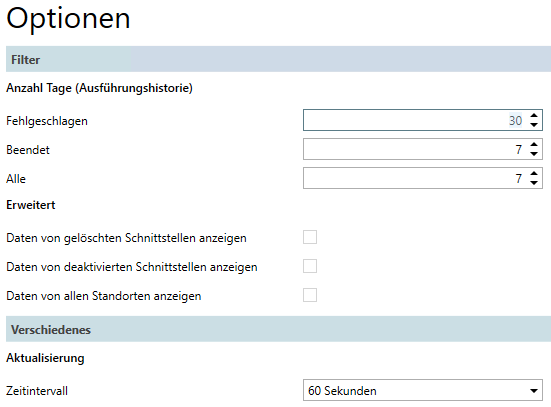Click the Anzahl Tage (Ausführungshistorie) heading
The image size is (551, 407).
coord(99,88)
